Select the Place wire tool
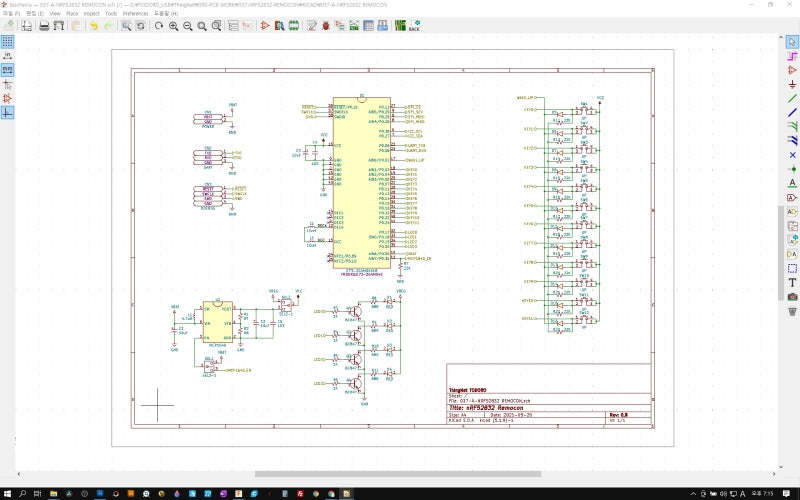This screenshot has width=800, height=500. (792, 98)
